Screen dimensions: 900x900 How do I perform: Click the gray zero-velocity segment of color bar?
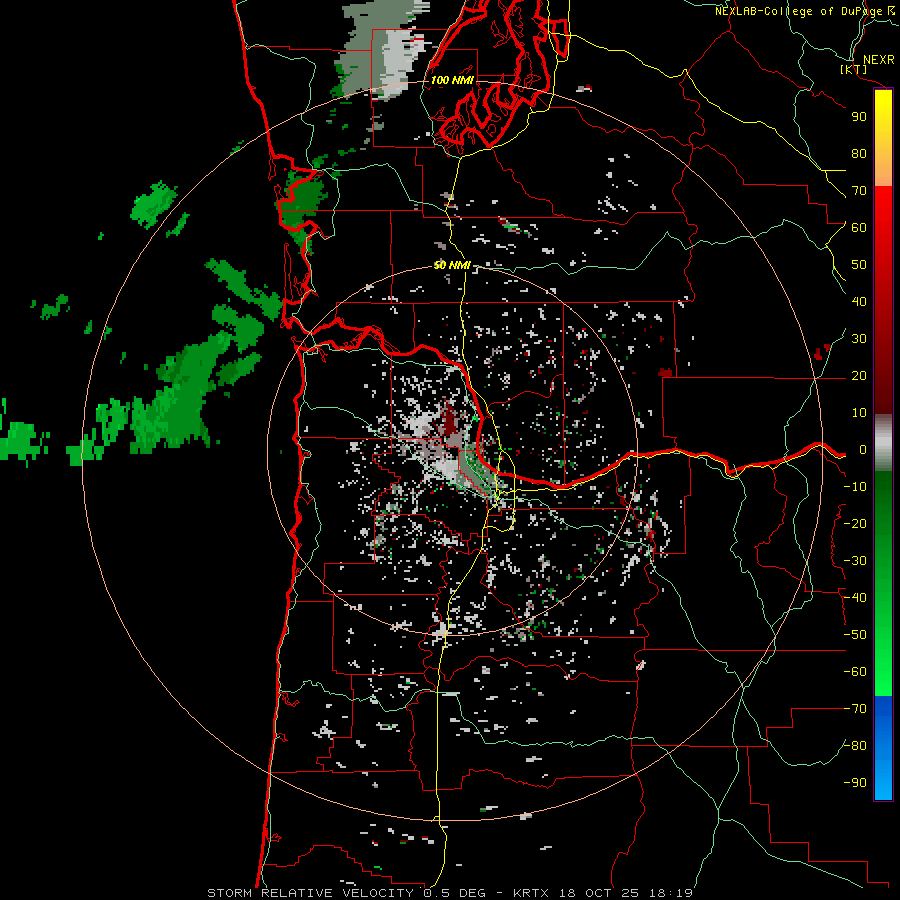click(883, 443)
